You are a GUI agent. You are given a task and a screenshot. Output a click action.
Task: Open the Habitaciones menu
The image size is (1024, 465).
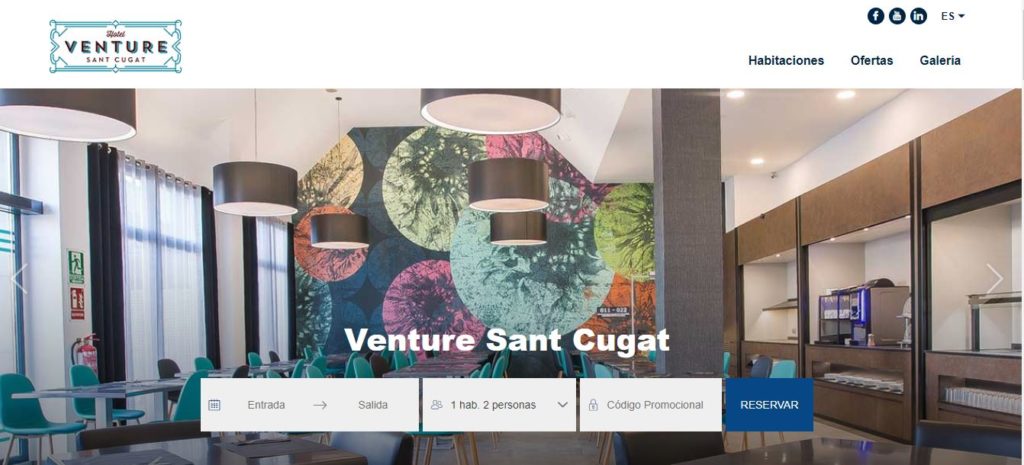(786, 61)
